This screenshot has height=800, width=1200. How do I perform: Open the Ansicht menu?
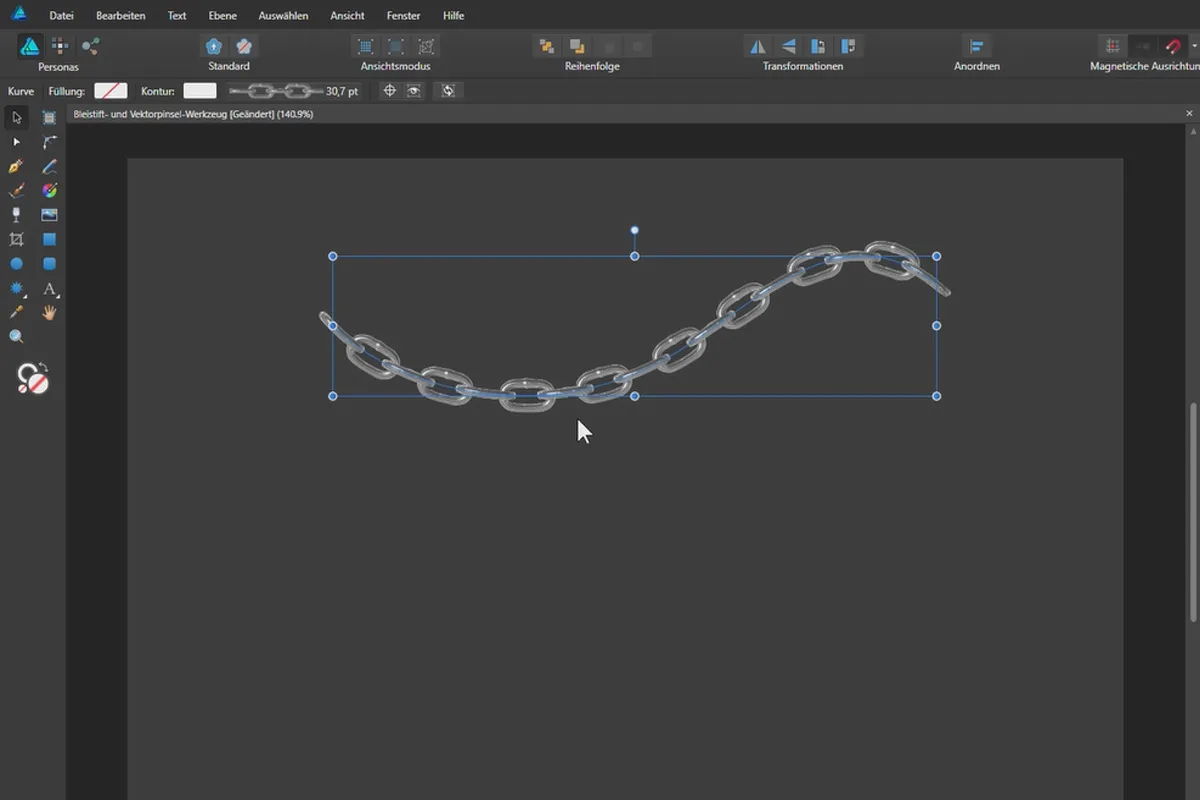coord(347,16)
